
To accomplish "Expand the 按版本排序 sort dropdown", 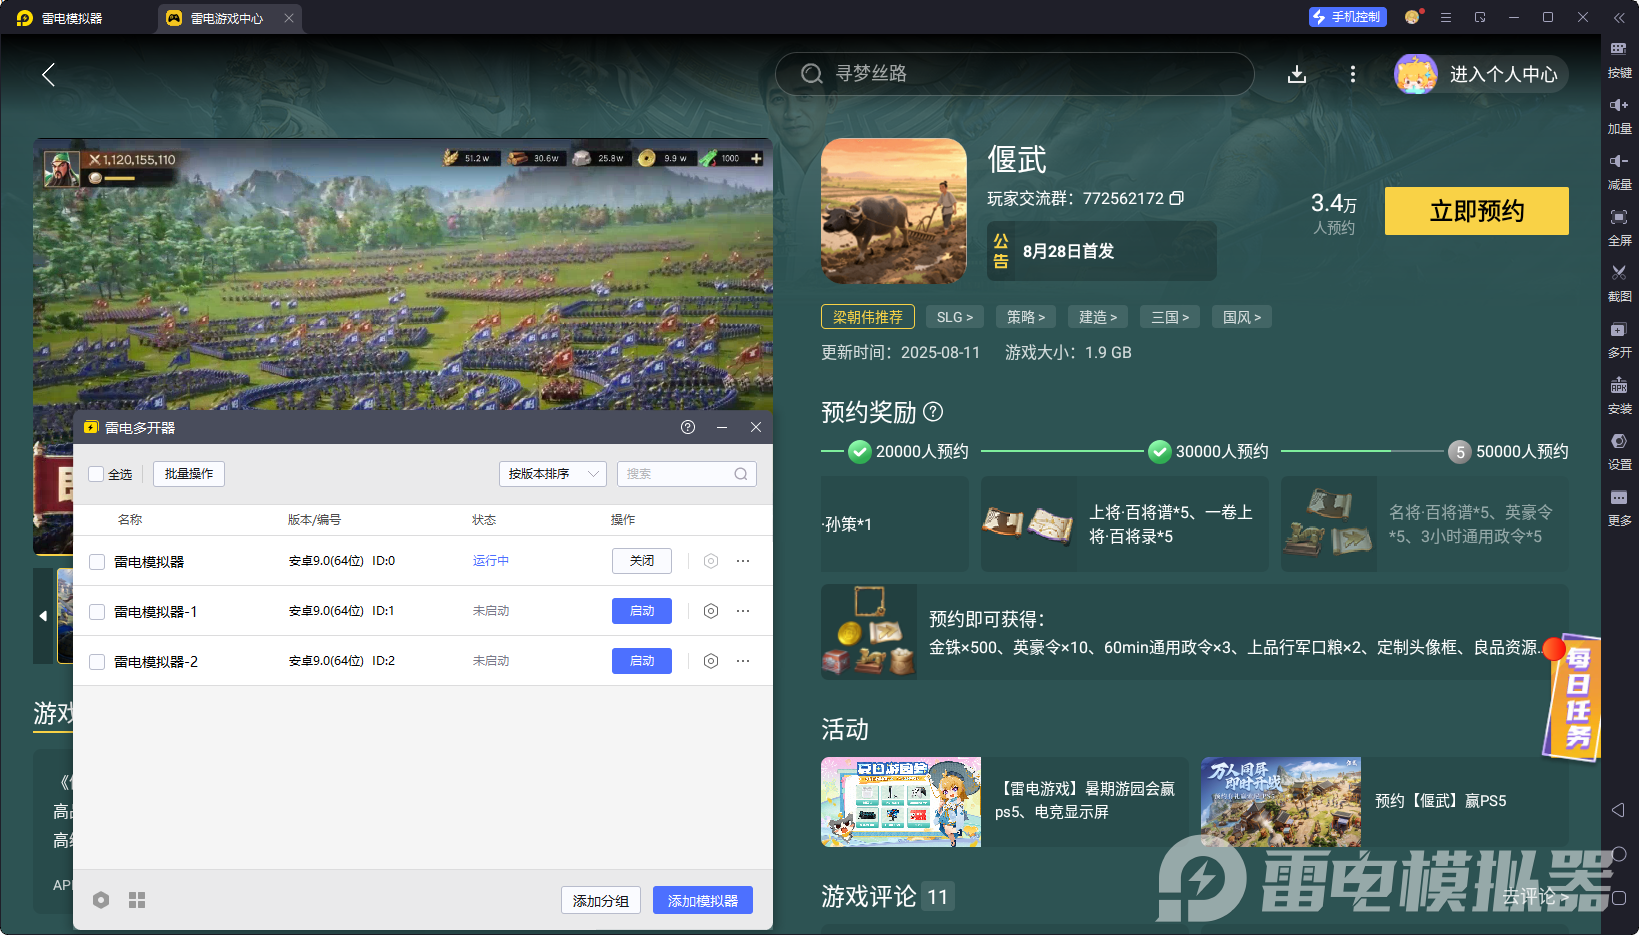I will click(x=553, y=474).
